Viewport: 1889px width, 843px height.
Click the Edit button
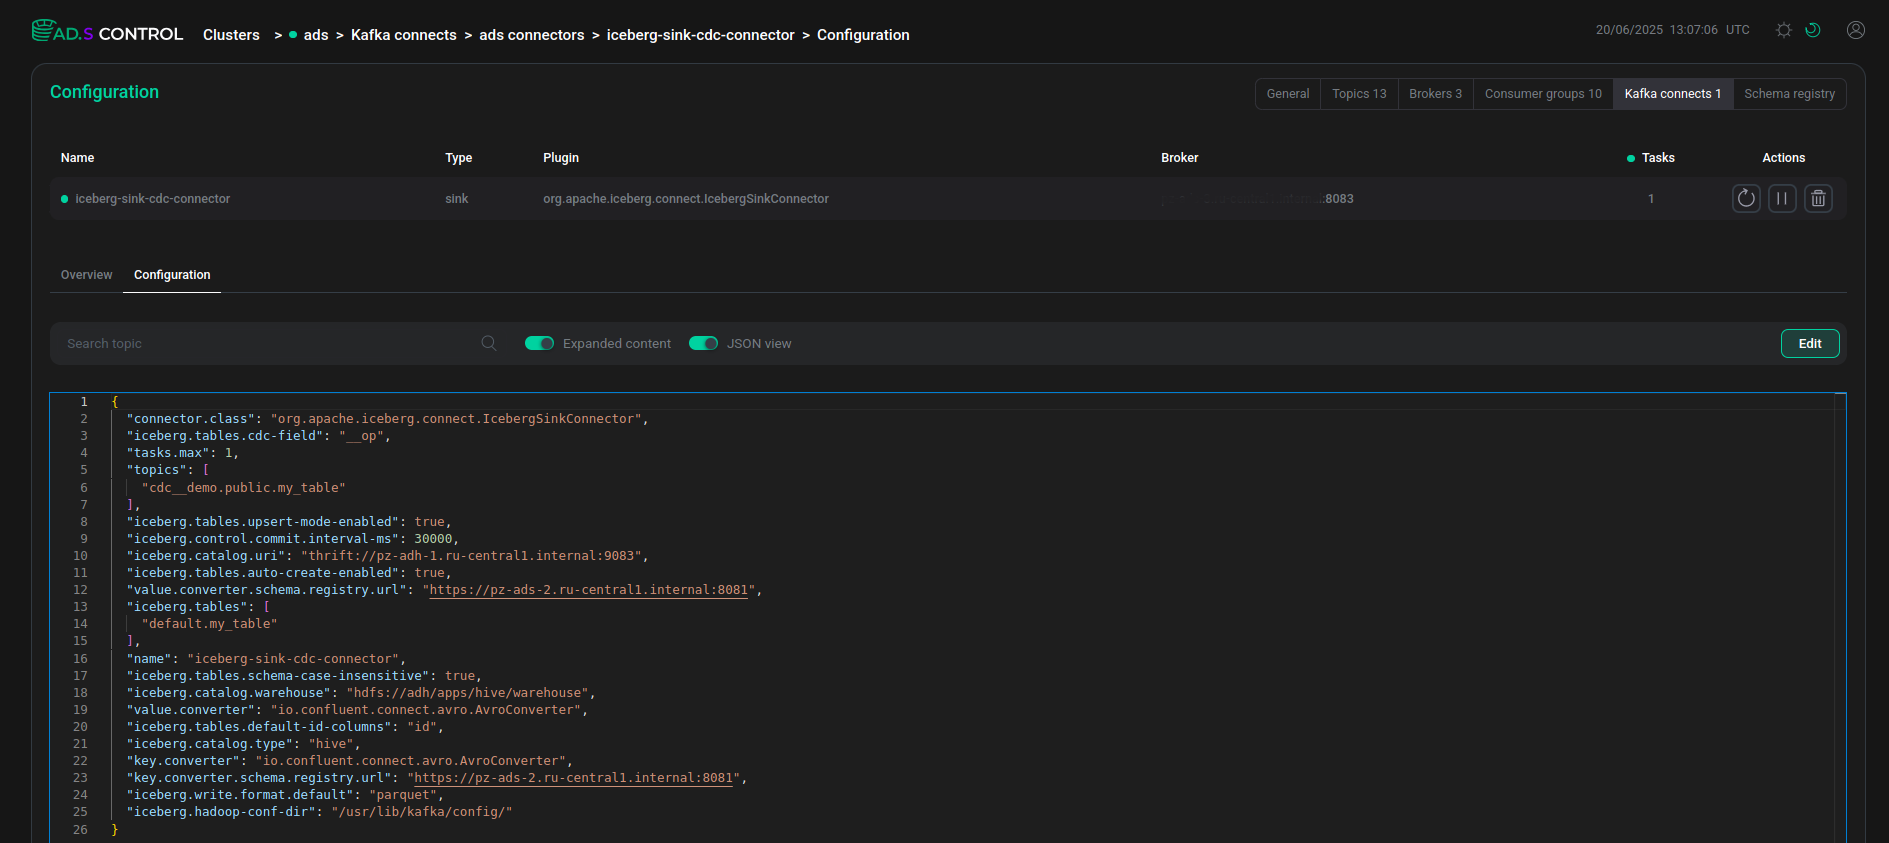[x=1810, y=343]
